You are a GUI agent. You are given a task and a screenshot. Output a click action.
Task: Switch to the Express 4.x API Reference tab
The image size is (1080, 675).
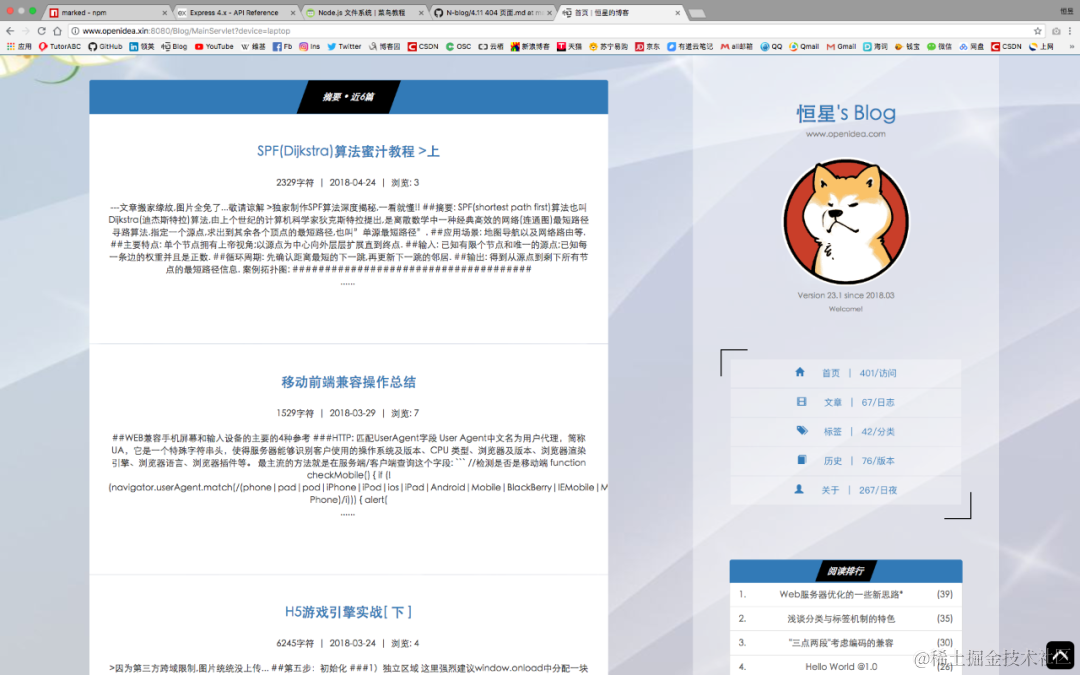click(x=234, y=12)
